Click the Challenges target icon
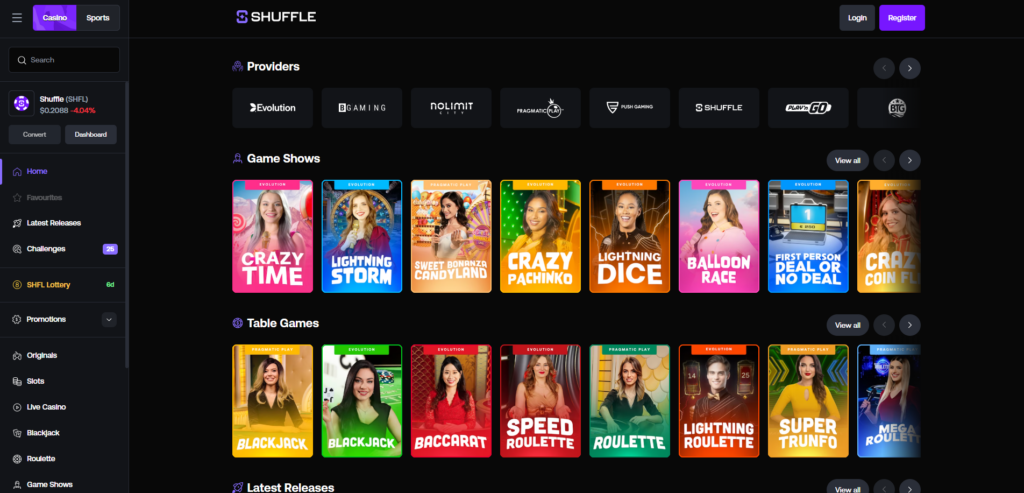 pos(17,249)
